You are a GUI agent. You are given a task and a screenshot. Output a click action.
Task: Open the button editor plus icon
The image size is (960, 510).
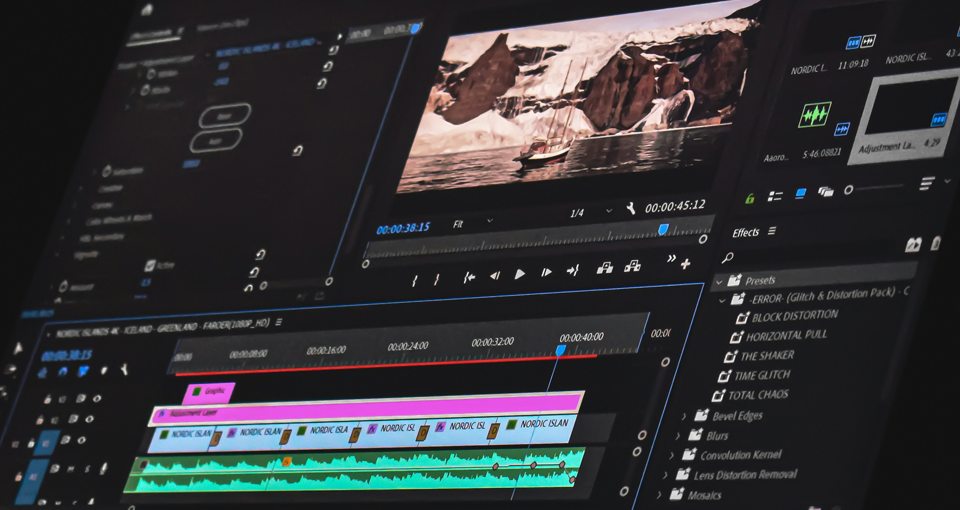click(686, 263)
